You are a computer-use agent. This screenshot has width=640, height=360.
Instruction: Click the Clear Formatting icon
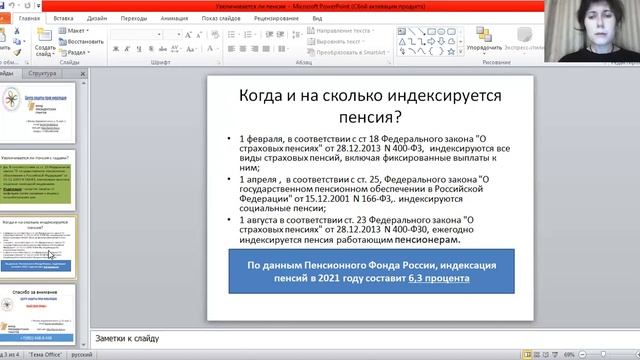coord(215,35)
